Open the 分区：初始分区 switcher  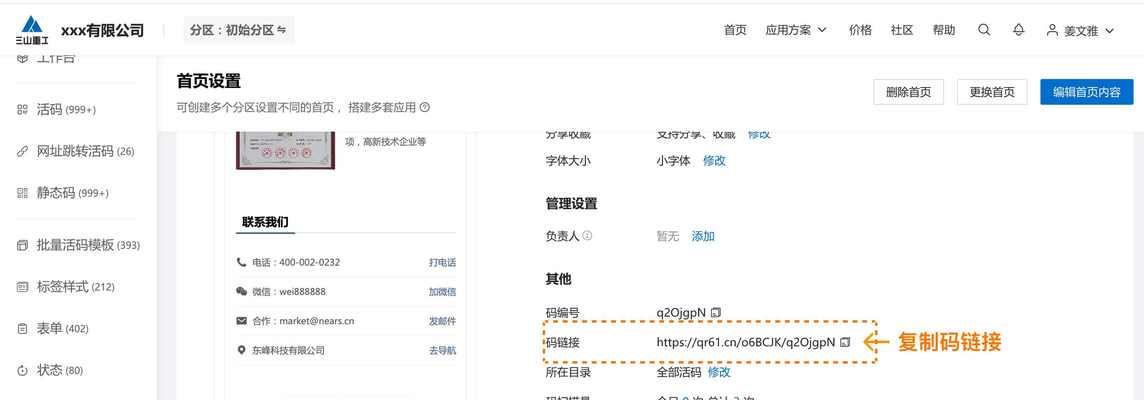[x=239, y=30]
